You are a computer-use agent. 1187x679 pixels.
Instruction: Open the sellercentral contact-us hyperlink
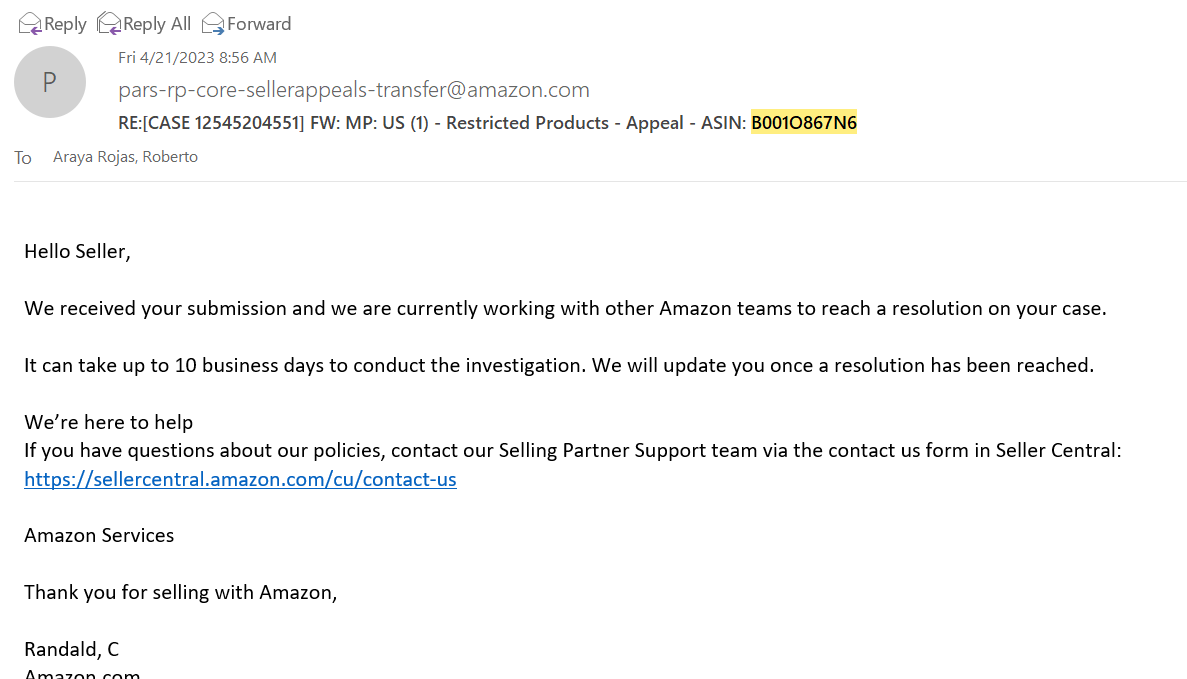pyautogui.click(x=240, y=479)
